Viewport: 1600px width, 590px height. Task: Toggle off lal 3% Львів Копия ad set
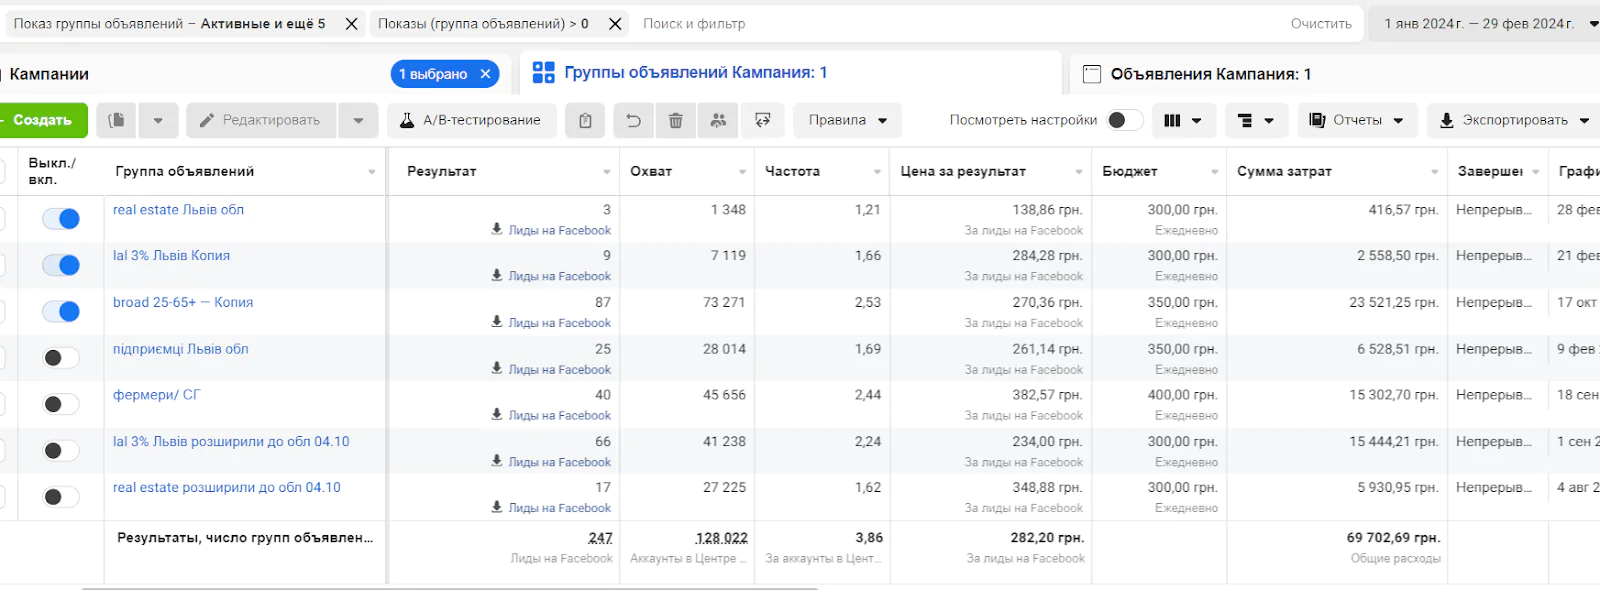click(61, 265)
